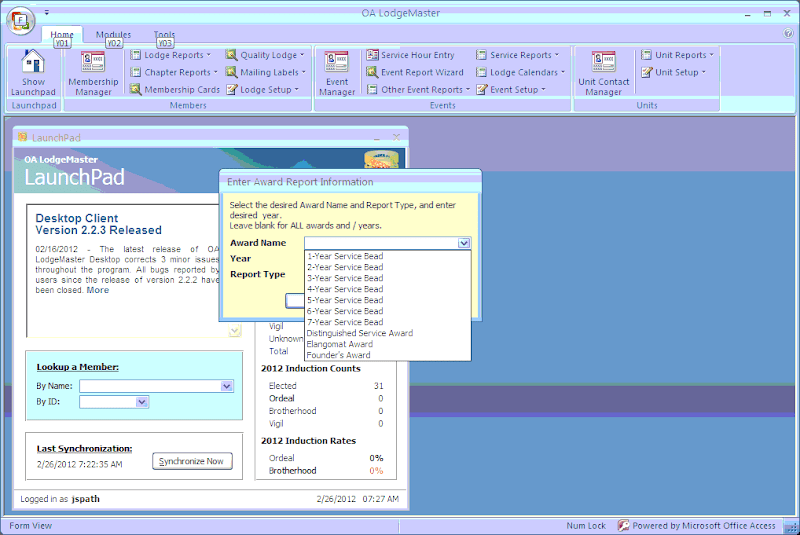Click the logged in user jspath
Image resolution: width=800 pixels, height=535 pixels.
pyautogui.click(x=85, y=499)
